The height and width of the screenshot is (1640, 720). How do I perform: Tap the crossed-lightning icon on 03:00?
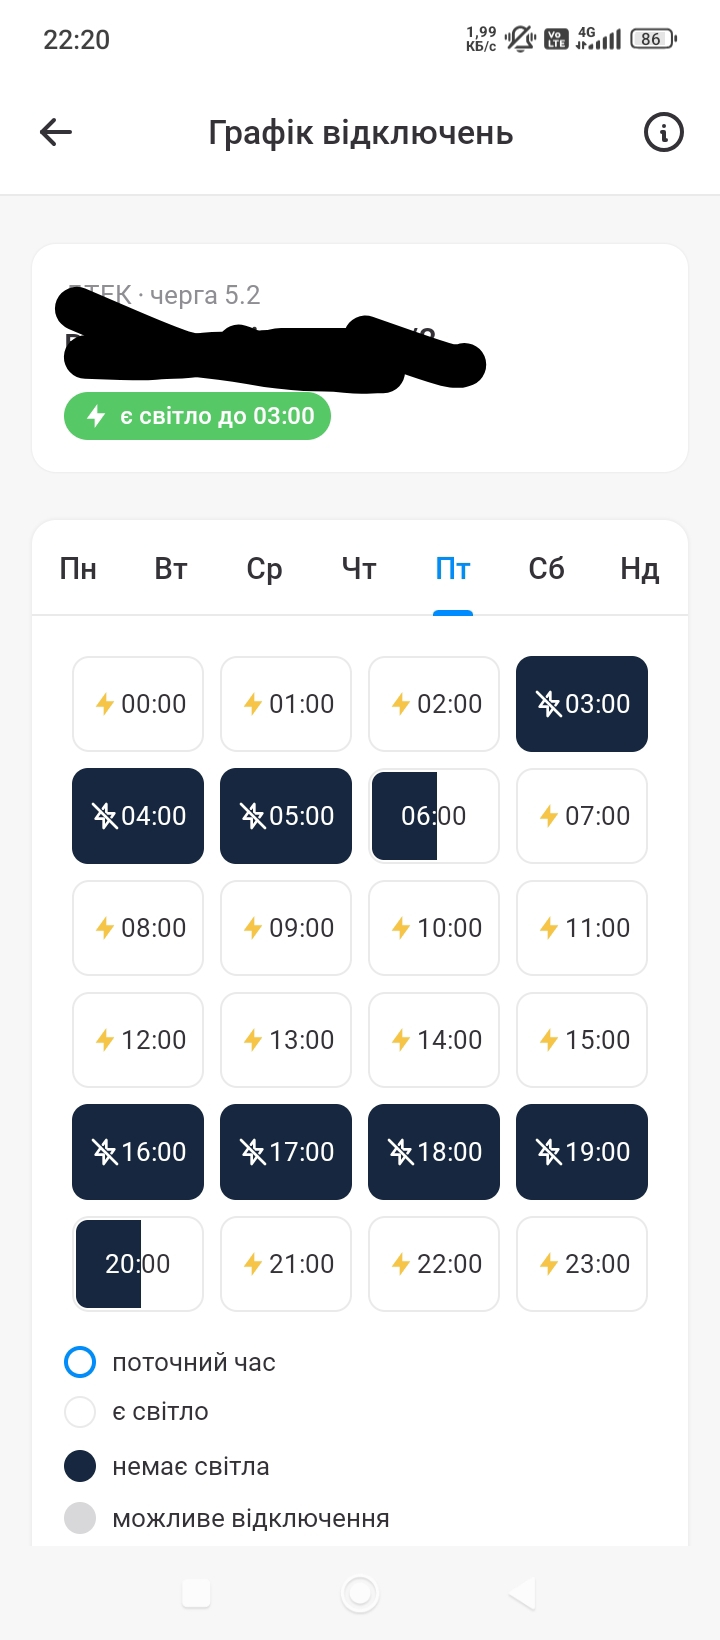549,704
